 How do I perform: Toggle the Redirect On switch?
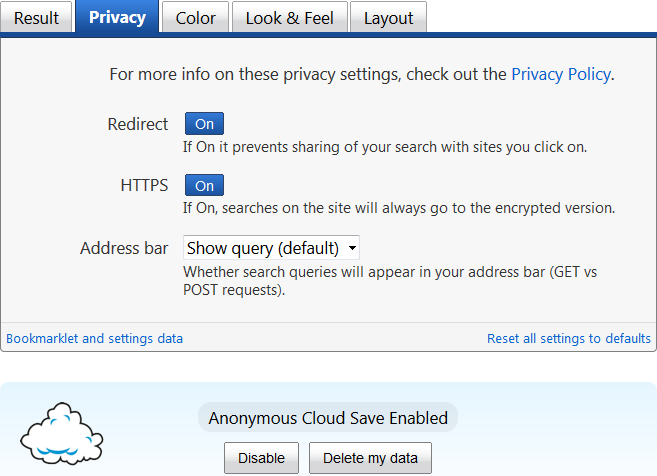(x=204, y=124)
